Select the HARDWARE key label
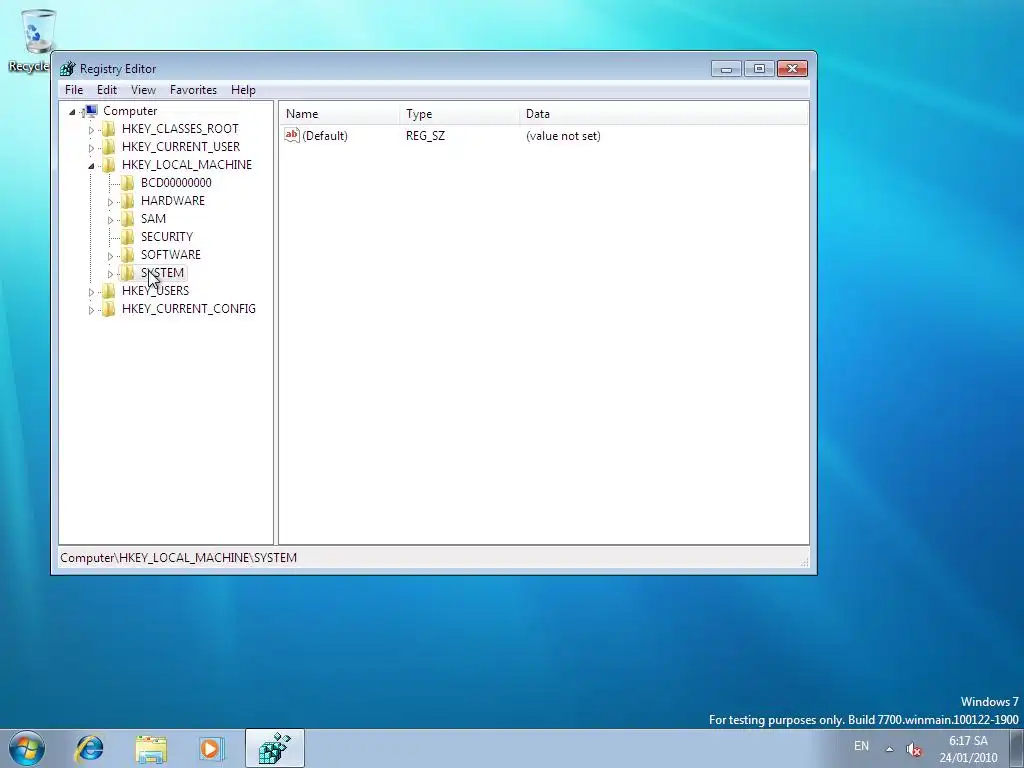The width and height of the screenshot is (1024, 768). (x=173, y=200)
